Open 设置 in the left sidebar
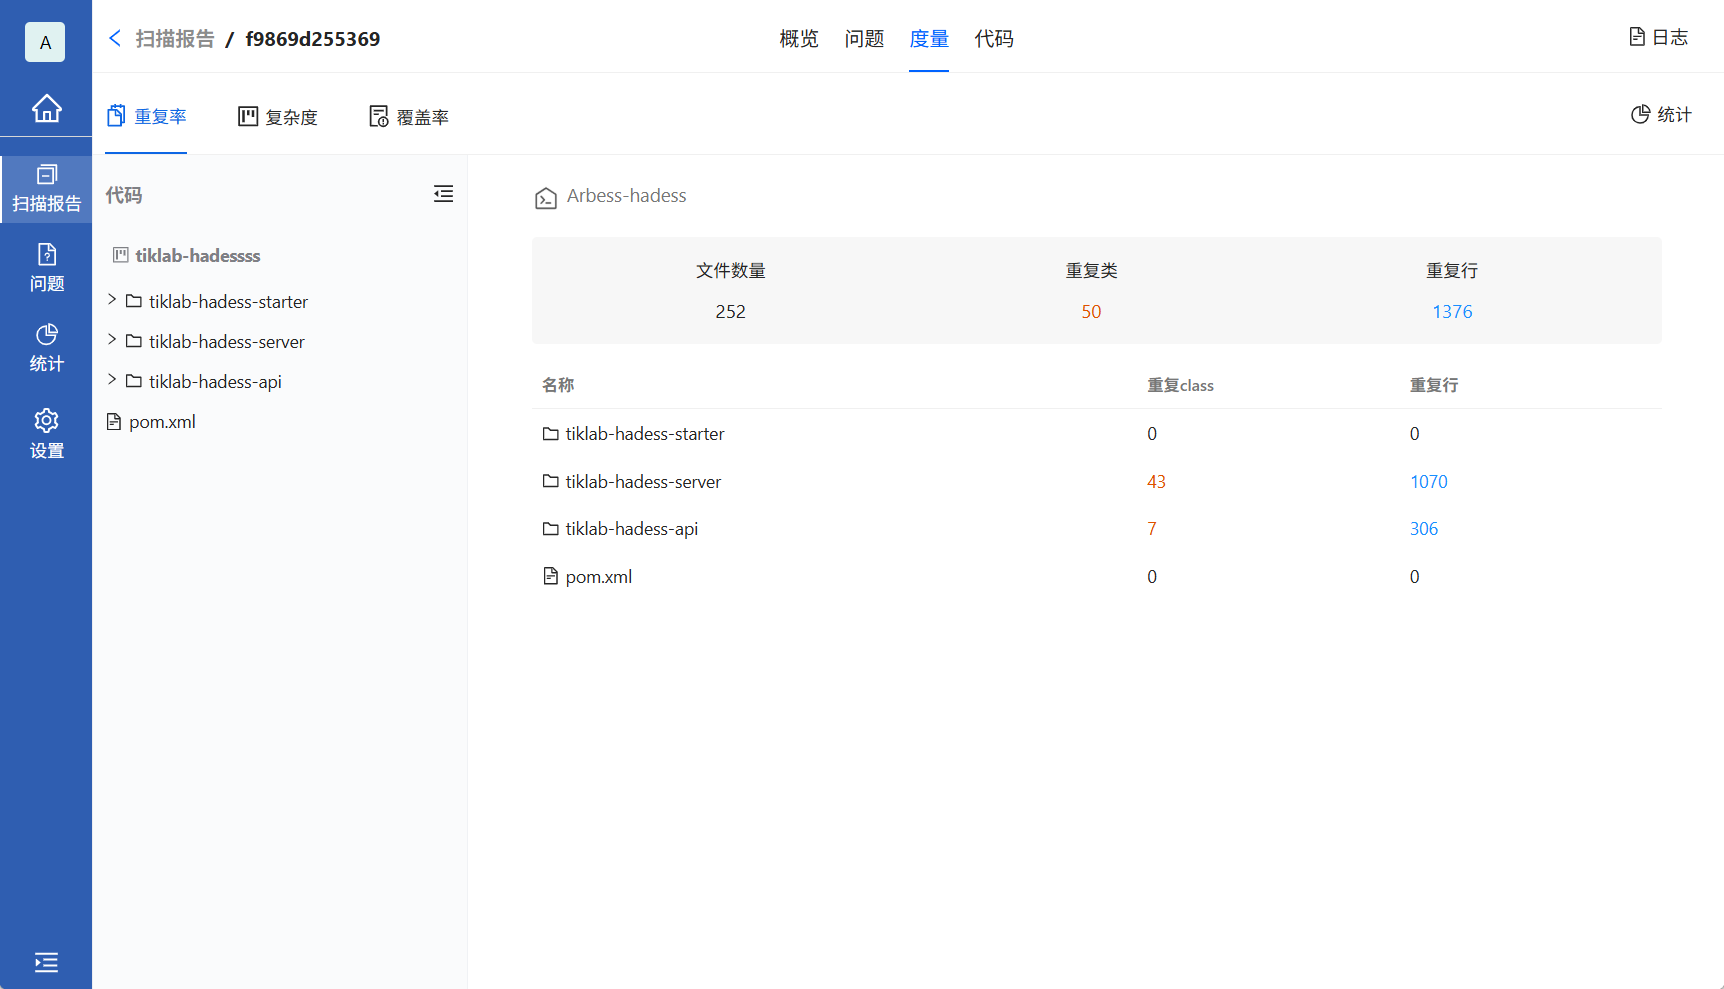The image size is (1724, 989). coord(46,434)
